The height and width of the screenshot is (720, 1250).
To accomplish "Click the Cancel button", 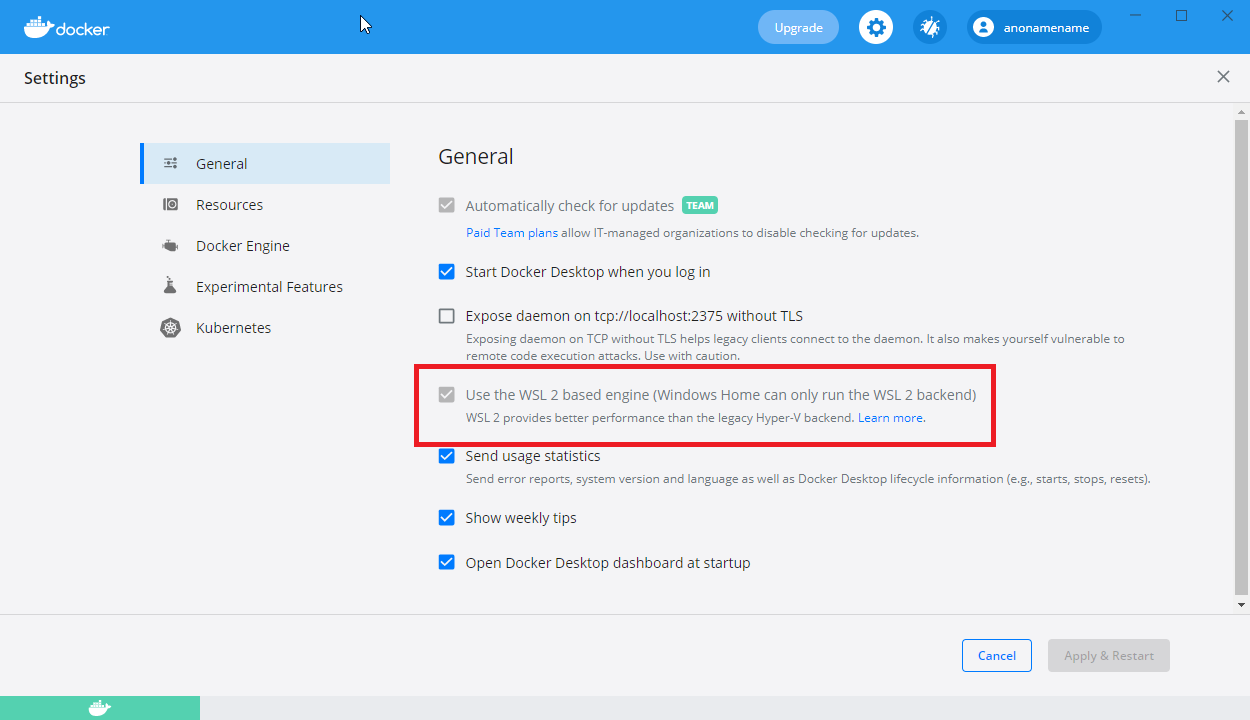I will point(997,655).
